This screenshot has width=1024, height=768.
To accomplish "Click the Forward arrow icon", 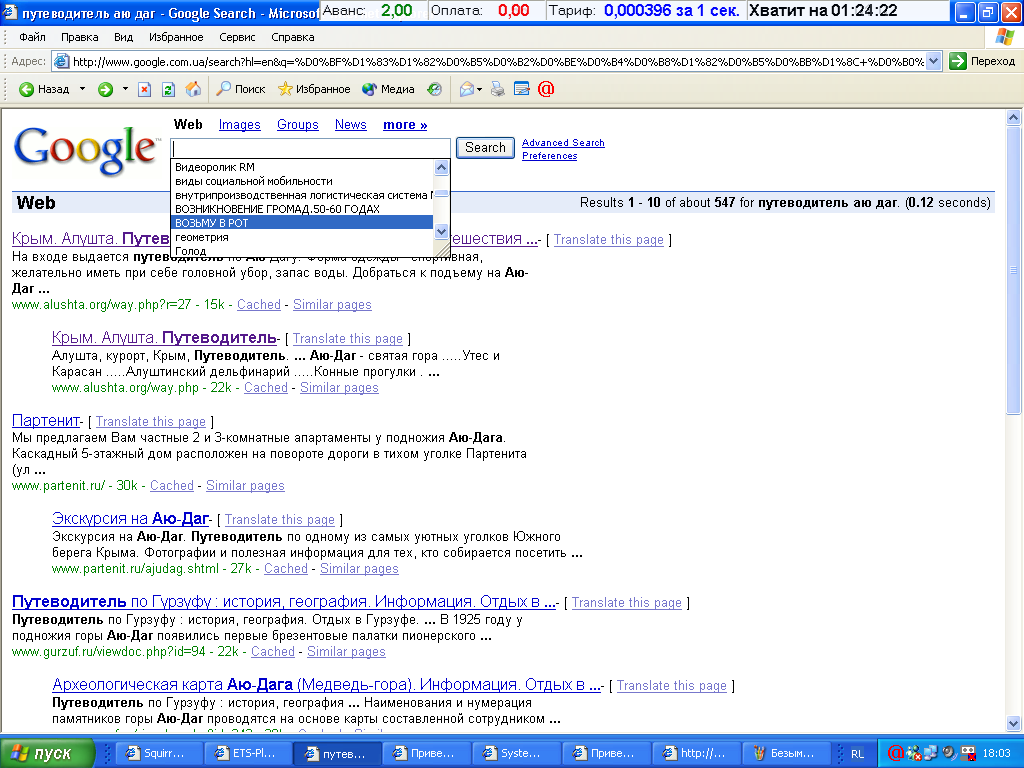I will 105,89.
